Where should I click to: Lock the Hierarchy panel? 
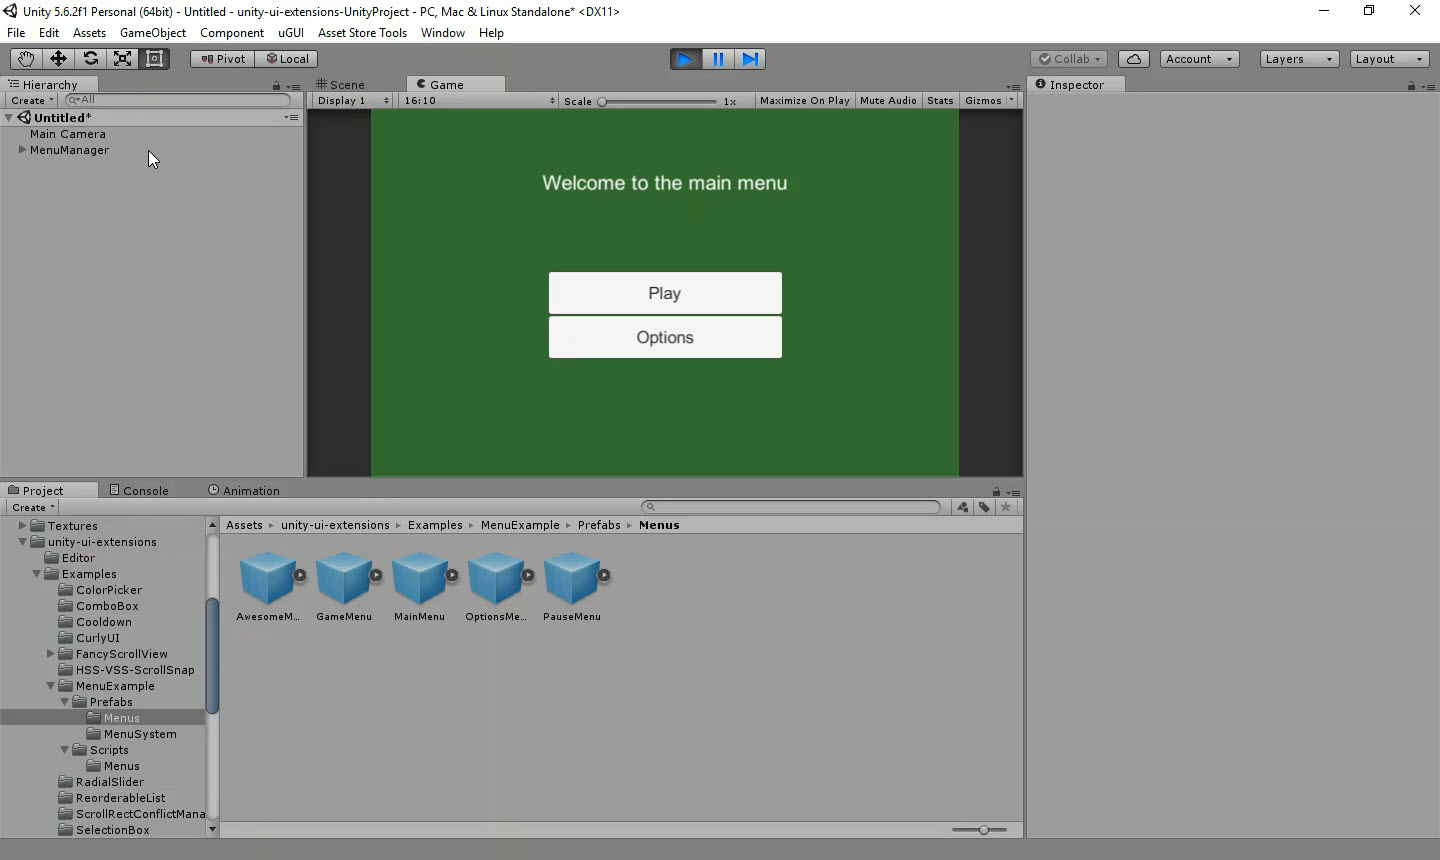click(x=277, y=86)
